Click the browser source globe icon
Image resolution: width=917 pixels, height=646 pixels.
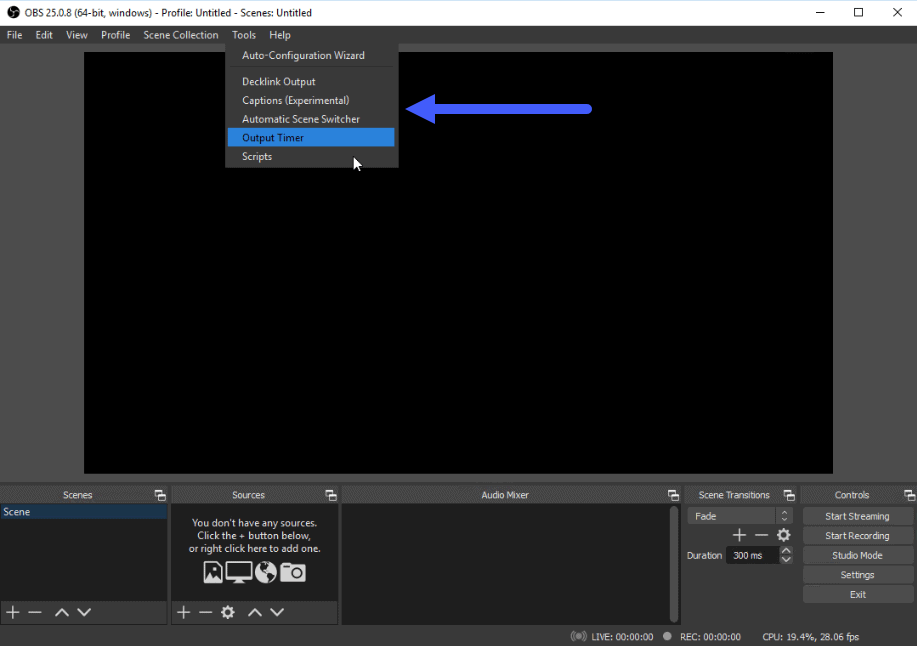click(x=266, y=572)
